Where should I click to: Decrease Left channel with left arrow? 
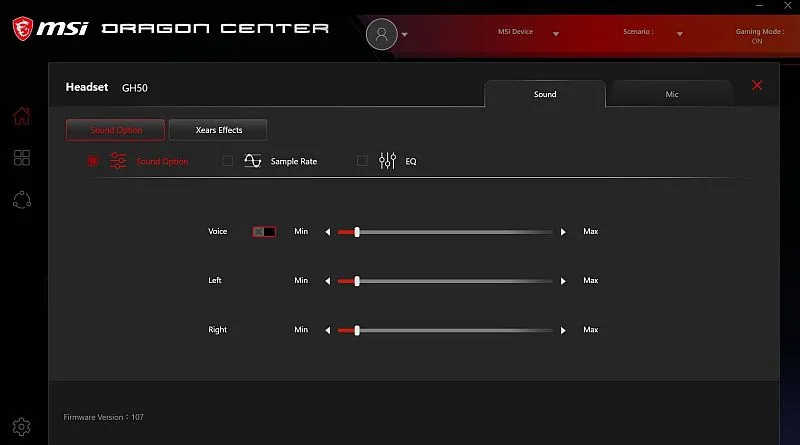(x=328, y=281)
